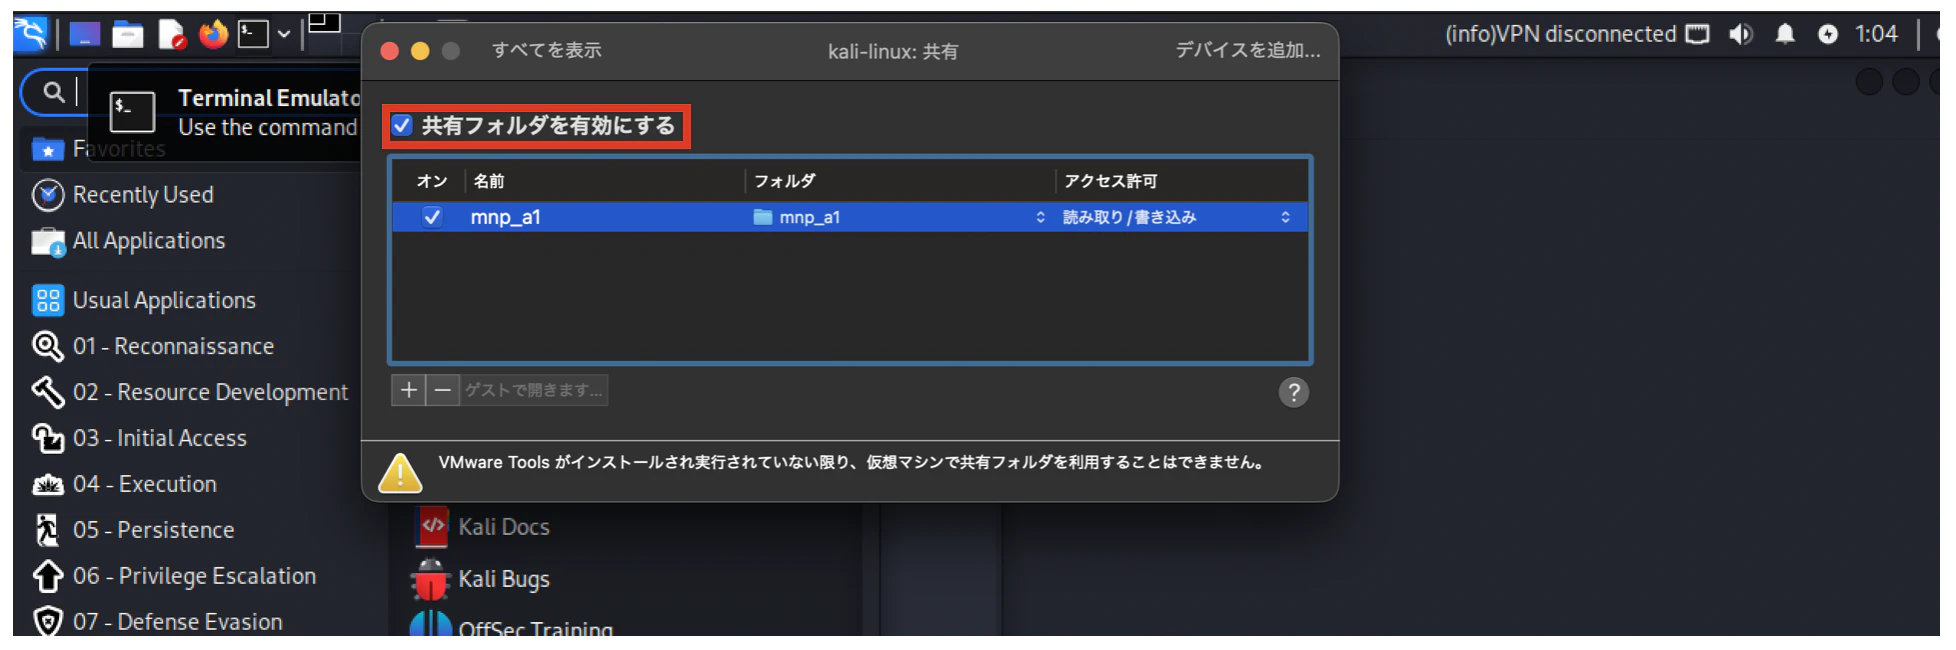The height and width of the screenshot is (650, 1956).
Task: Open the file manager icon in panel
Action: [x=128, y=35]
